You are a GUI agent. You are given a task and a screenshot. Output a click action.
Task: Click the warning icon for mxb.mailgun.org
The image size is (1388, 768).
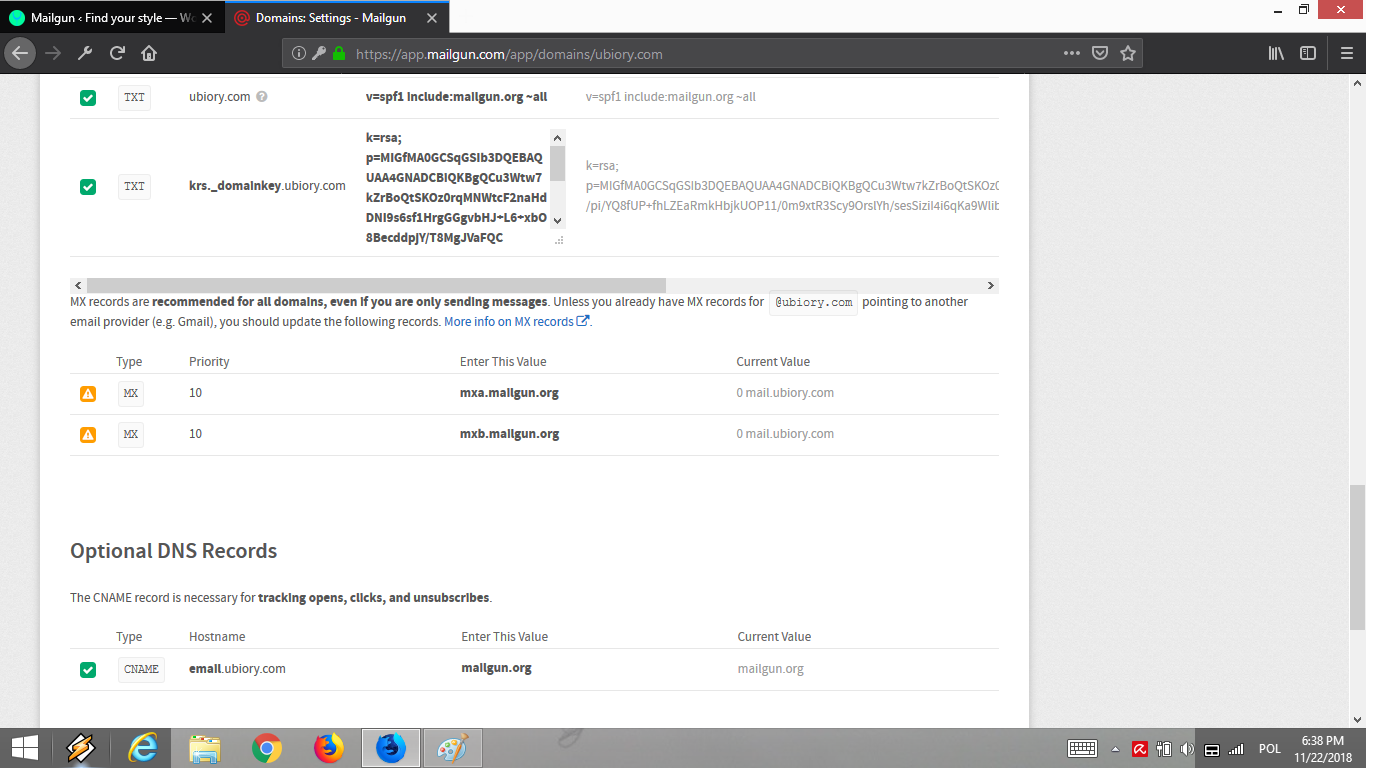point(88,435)
